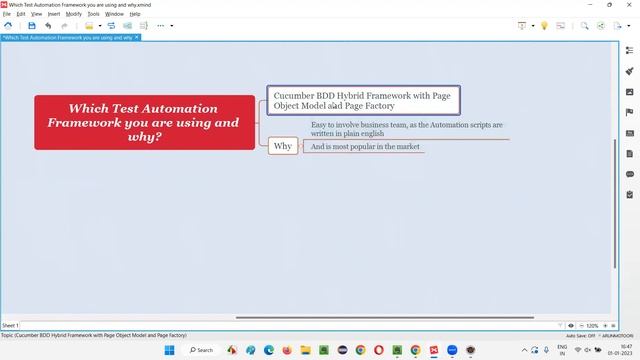
Task: Select the Cucumber BDD Hybrid Framework topic
Action: (363, 100)
